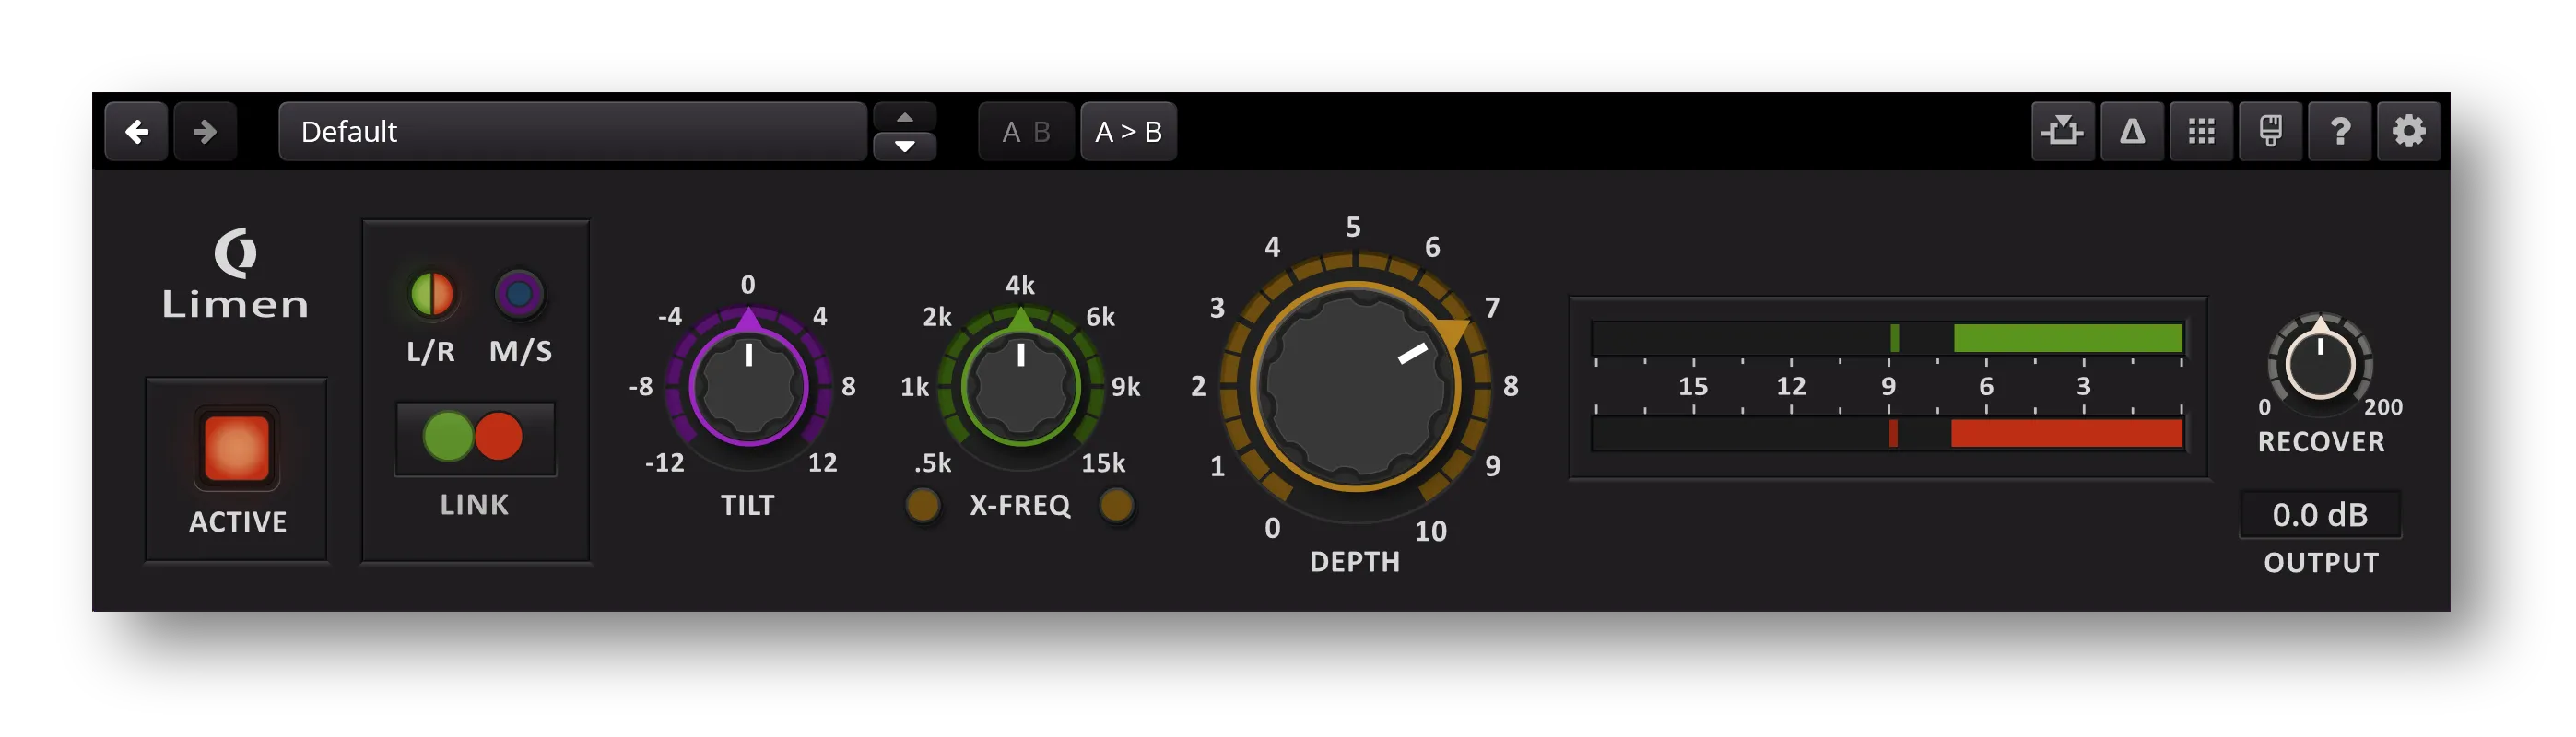Image resolution: width=2576 pixels, height=737 pixels.
Task: Click the OUTPUT label text
Action: point(2321,563)
